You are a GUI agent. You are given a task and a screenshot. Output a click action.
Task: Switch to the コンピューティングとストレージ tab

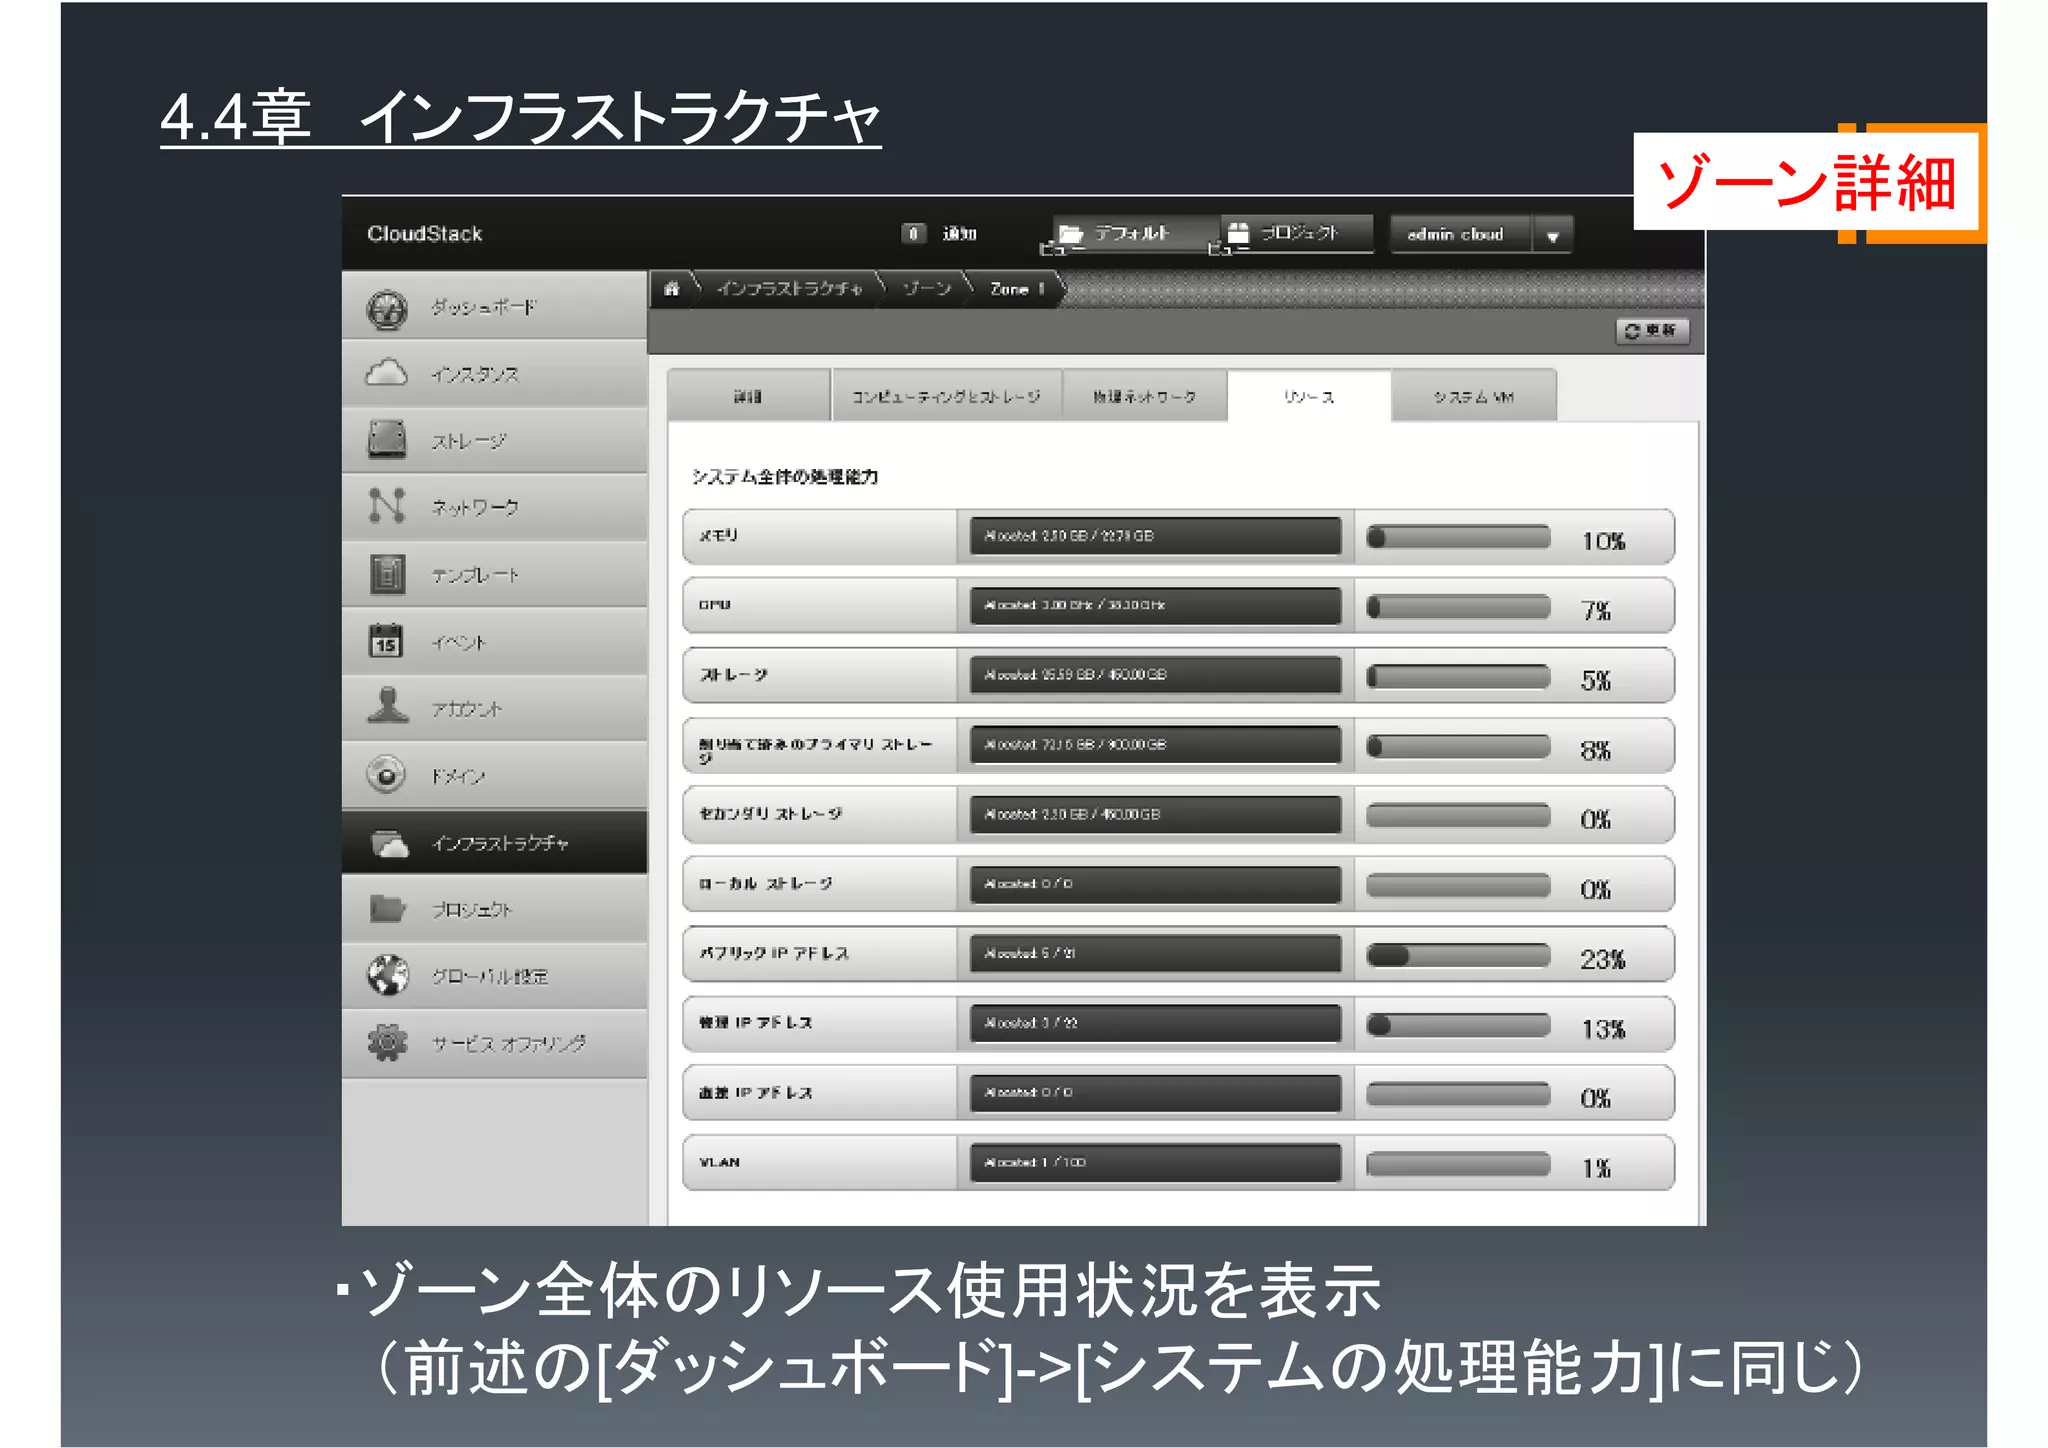[945, 396]
